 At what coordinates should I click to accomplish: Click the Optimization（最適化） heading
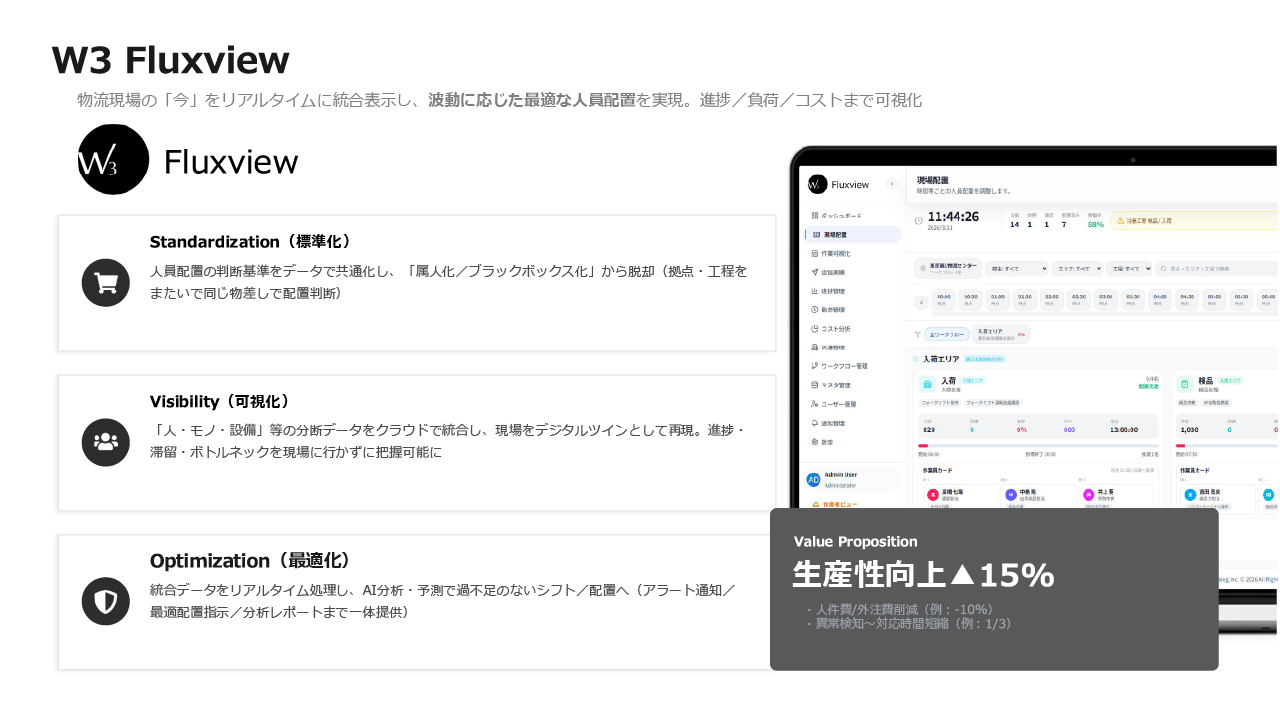[x=250, y=560]
